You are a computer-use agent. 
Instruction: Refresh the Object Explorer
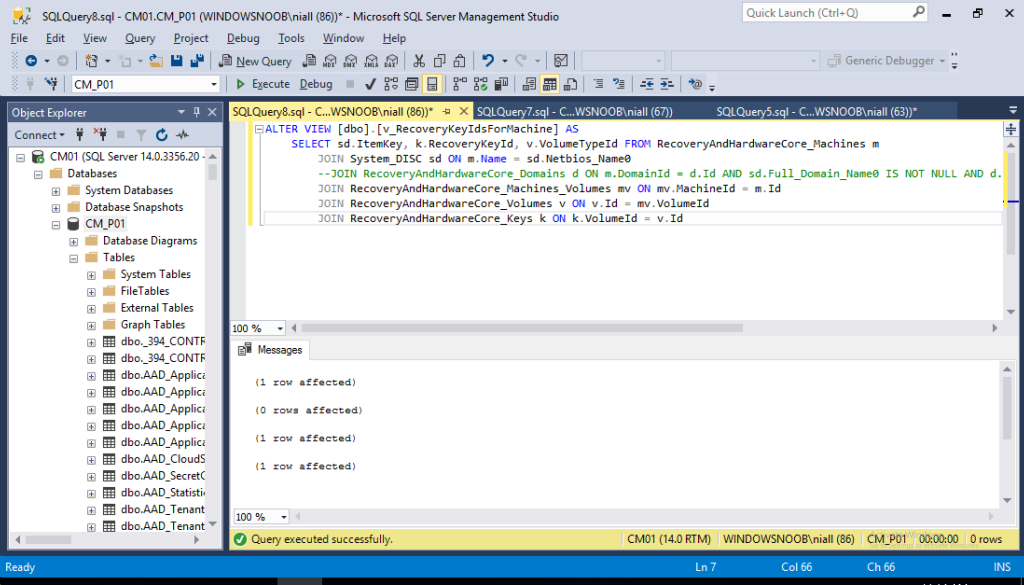click(160, 134)
